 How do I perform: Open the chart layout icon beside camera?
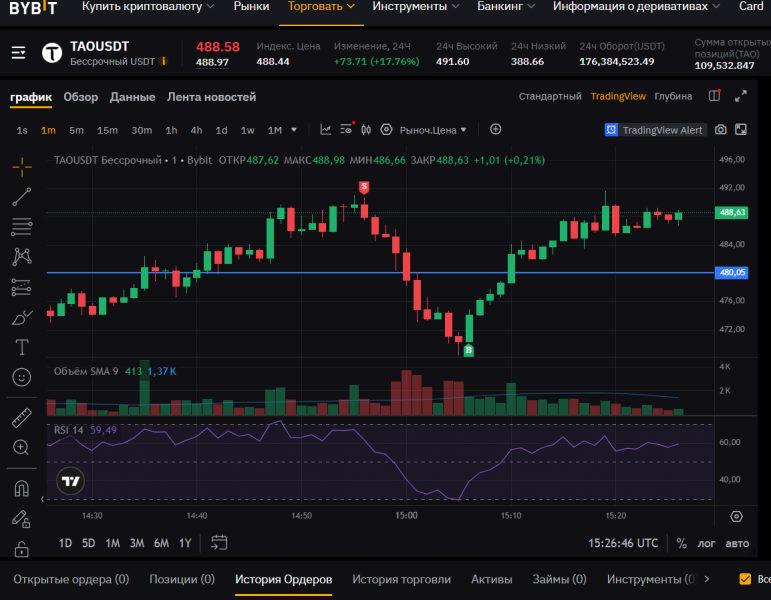click(x=741, y=130)
